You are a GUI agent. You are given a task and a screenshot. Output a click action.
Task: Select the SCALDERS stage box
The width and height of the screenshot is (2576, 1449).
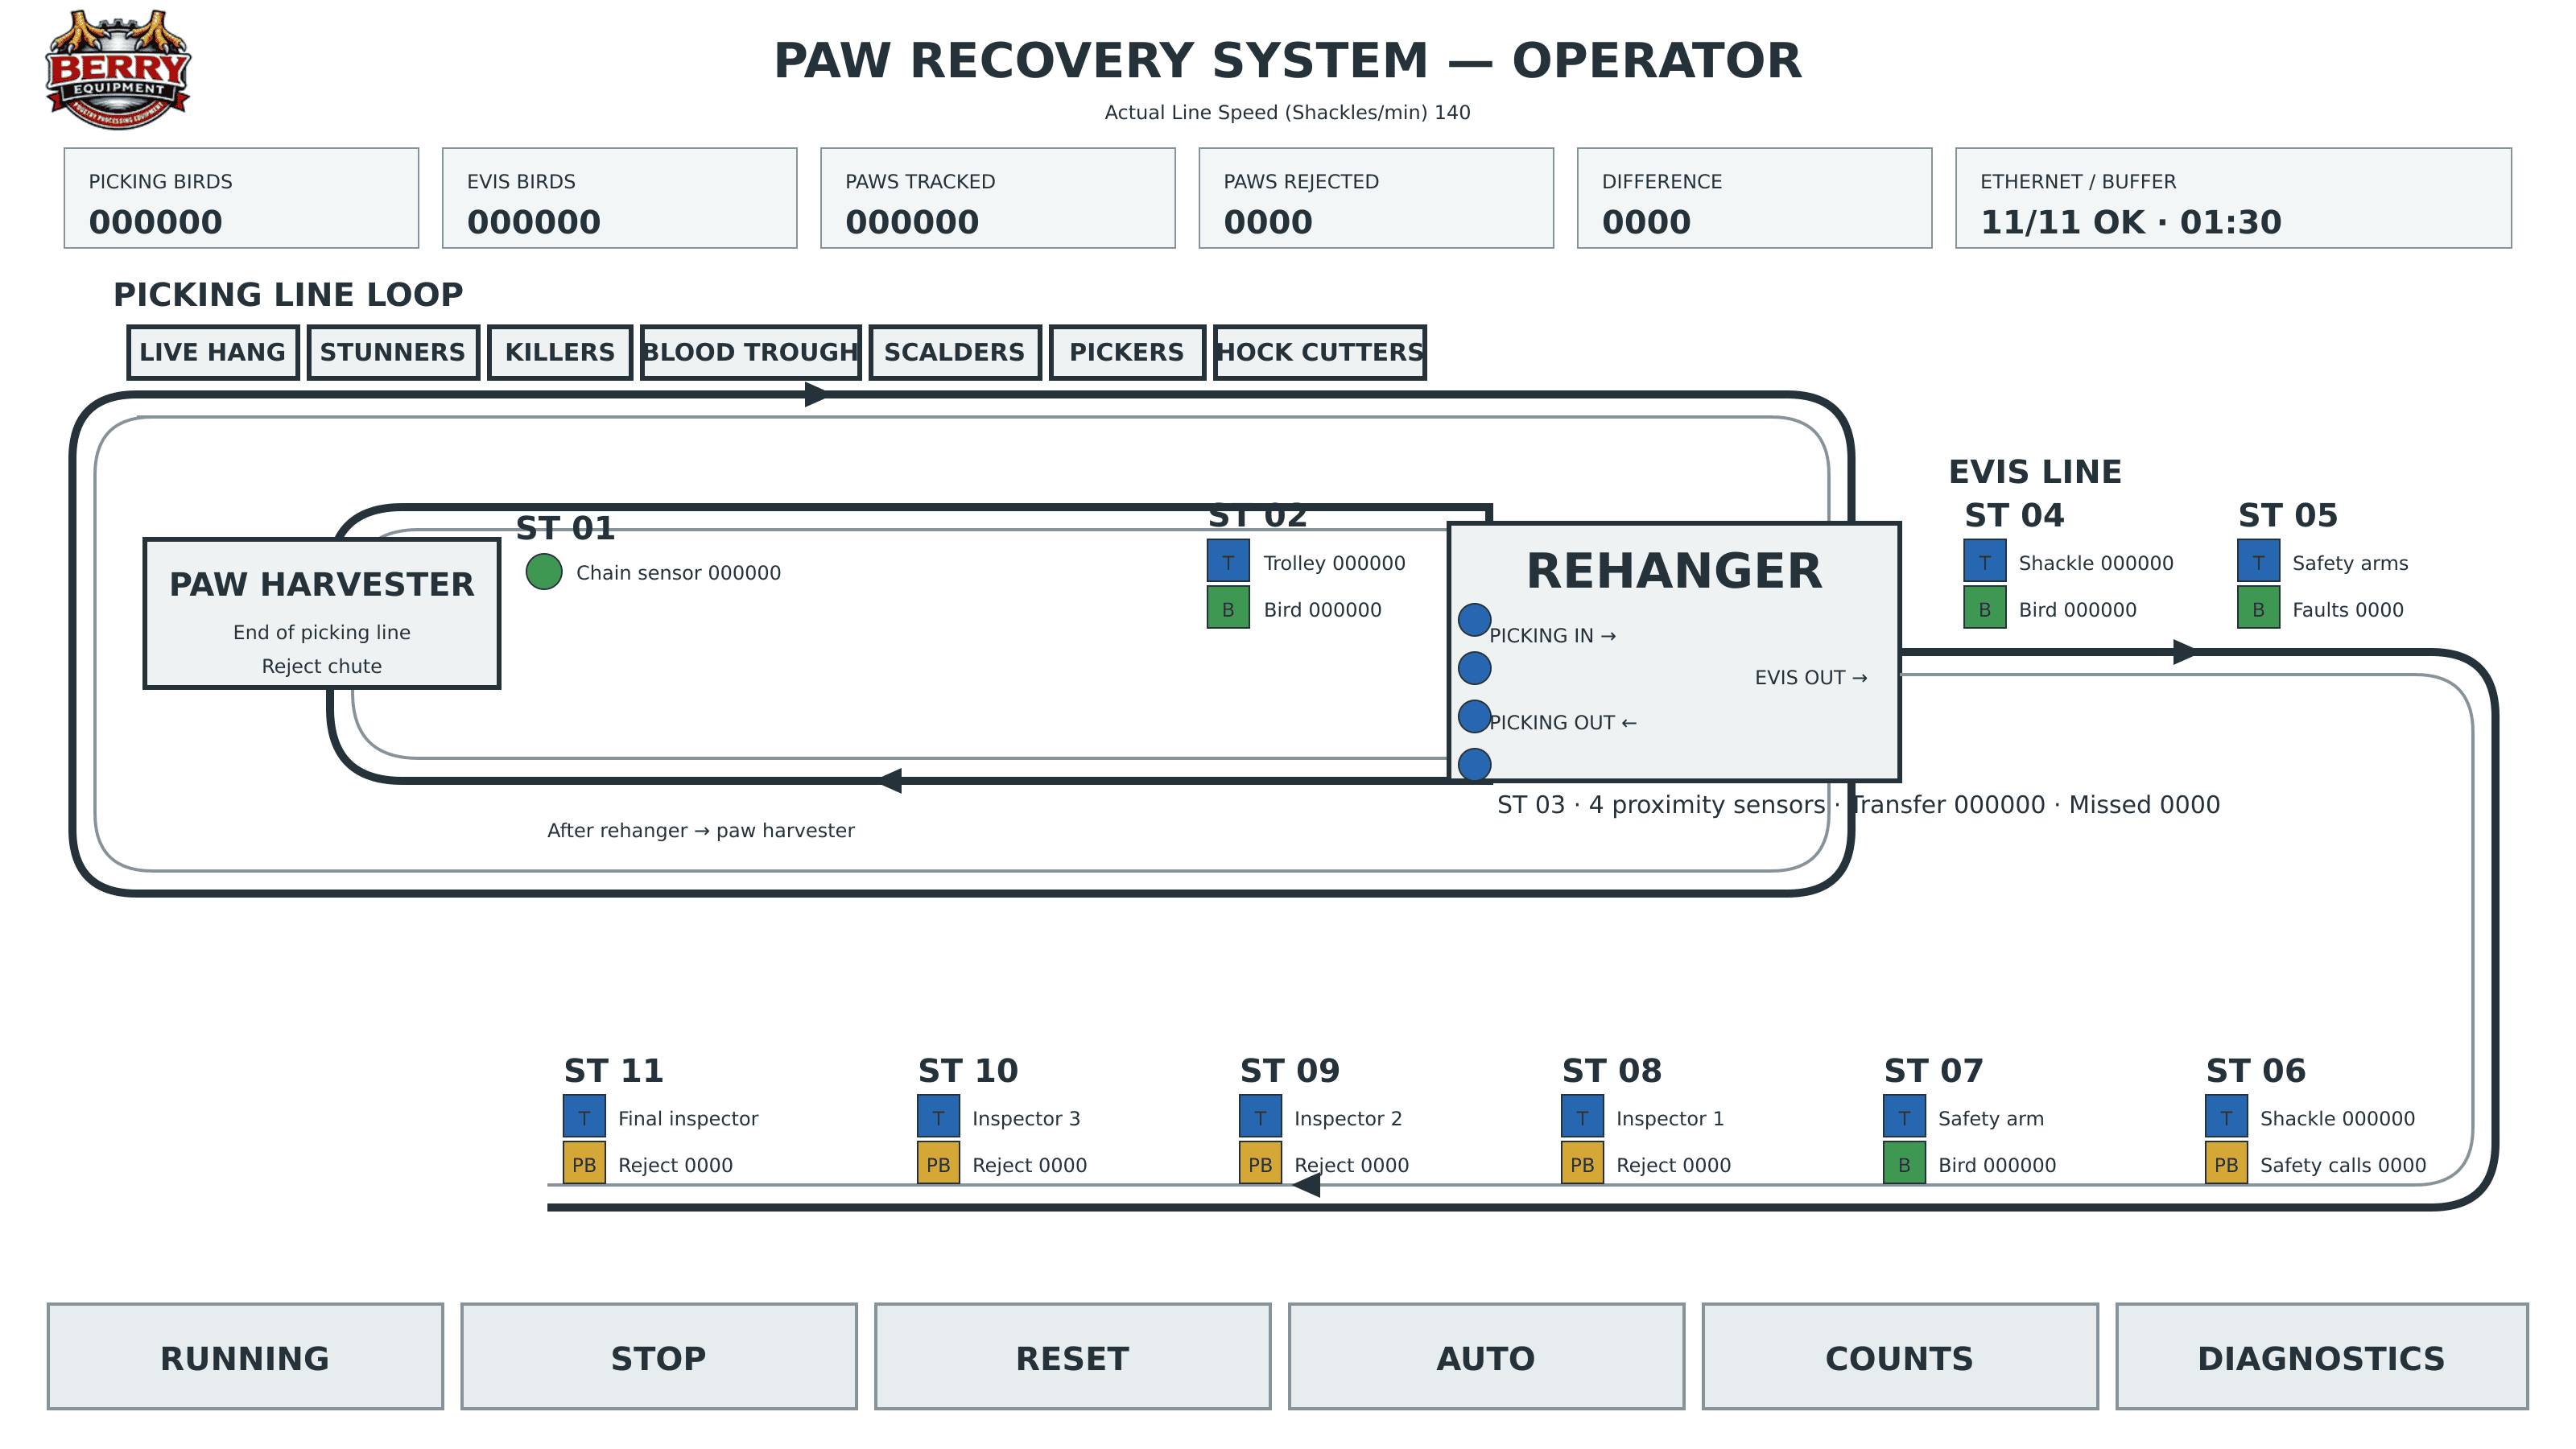[x=955, y=352]
